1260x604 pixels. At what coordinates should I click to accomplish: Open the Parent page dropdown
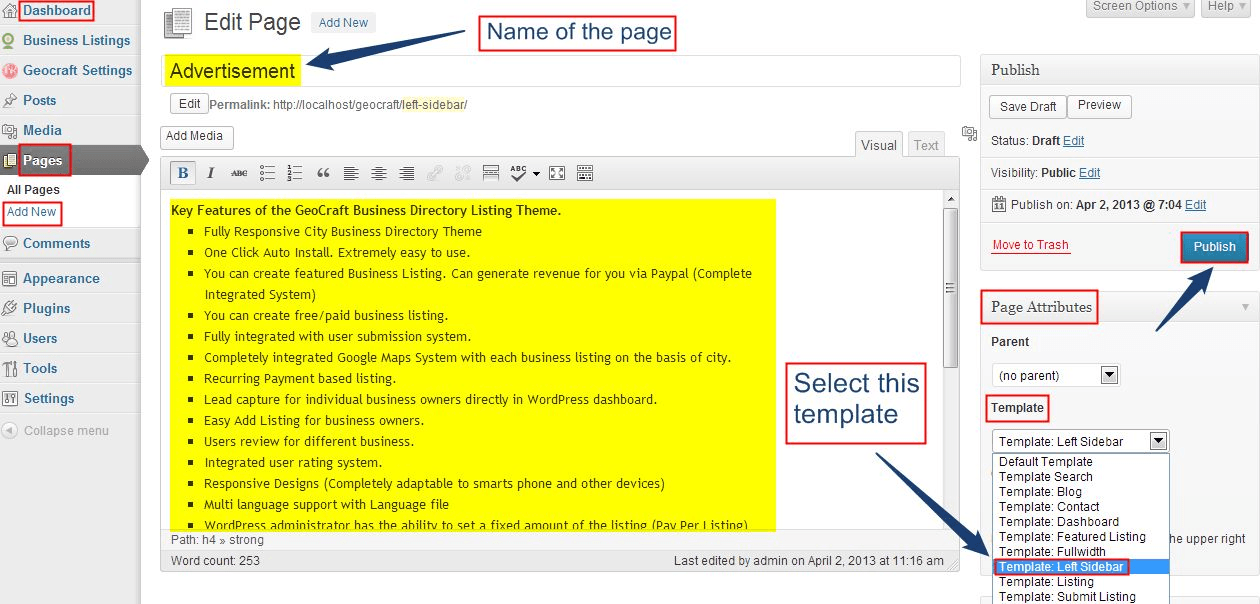[x=1056, y=376]
